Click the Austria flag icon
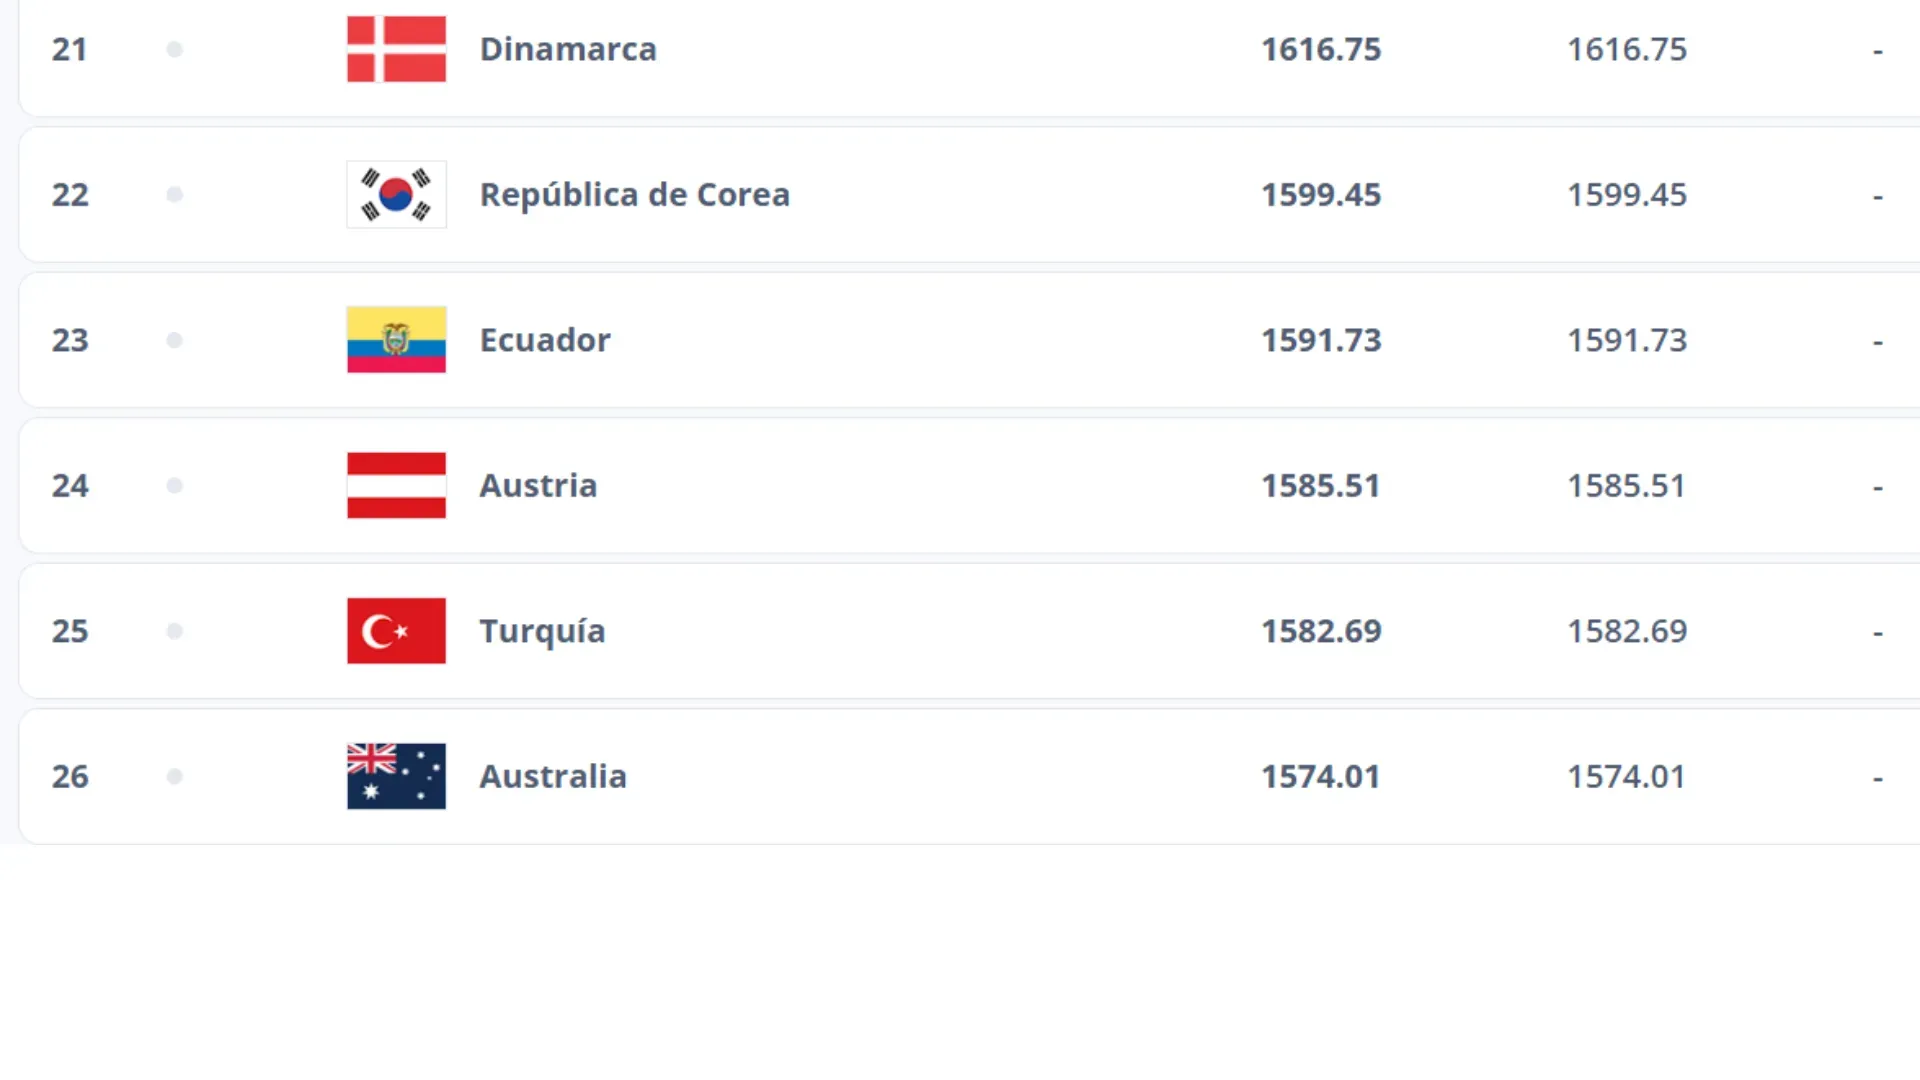 (396, 485)
